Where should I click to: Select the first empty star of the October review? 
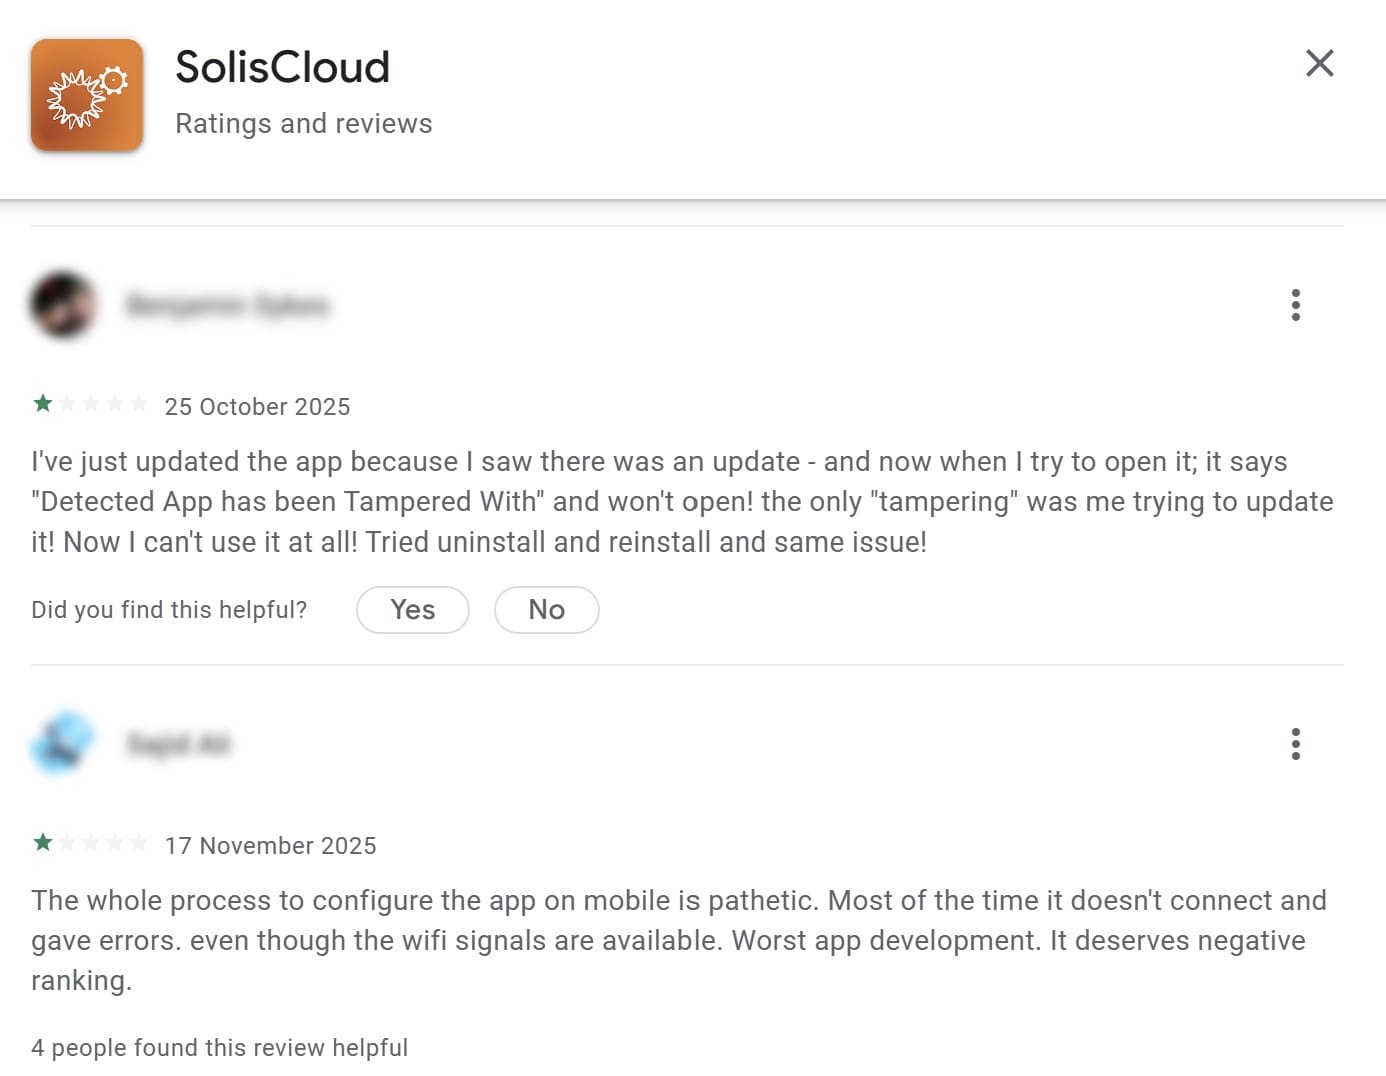pyautogui.click(x=66, y=402)
